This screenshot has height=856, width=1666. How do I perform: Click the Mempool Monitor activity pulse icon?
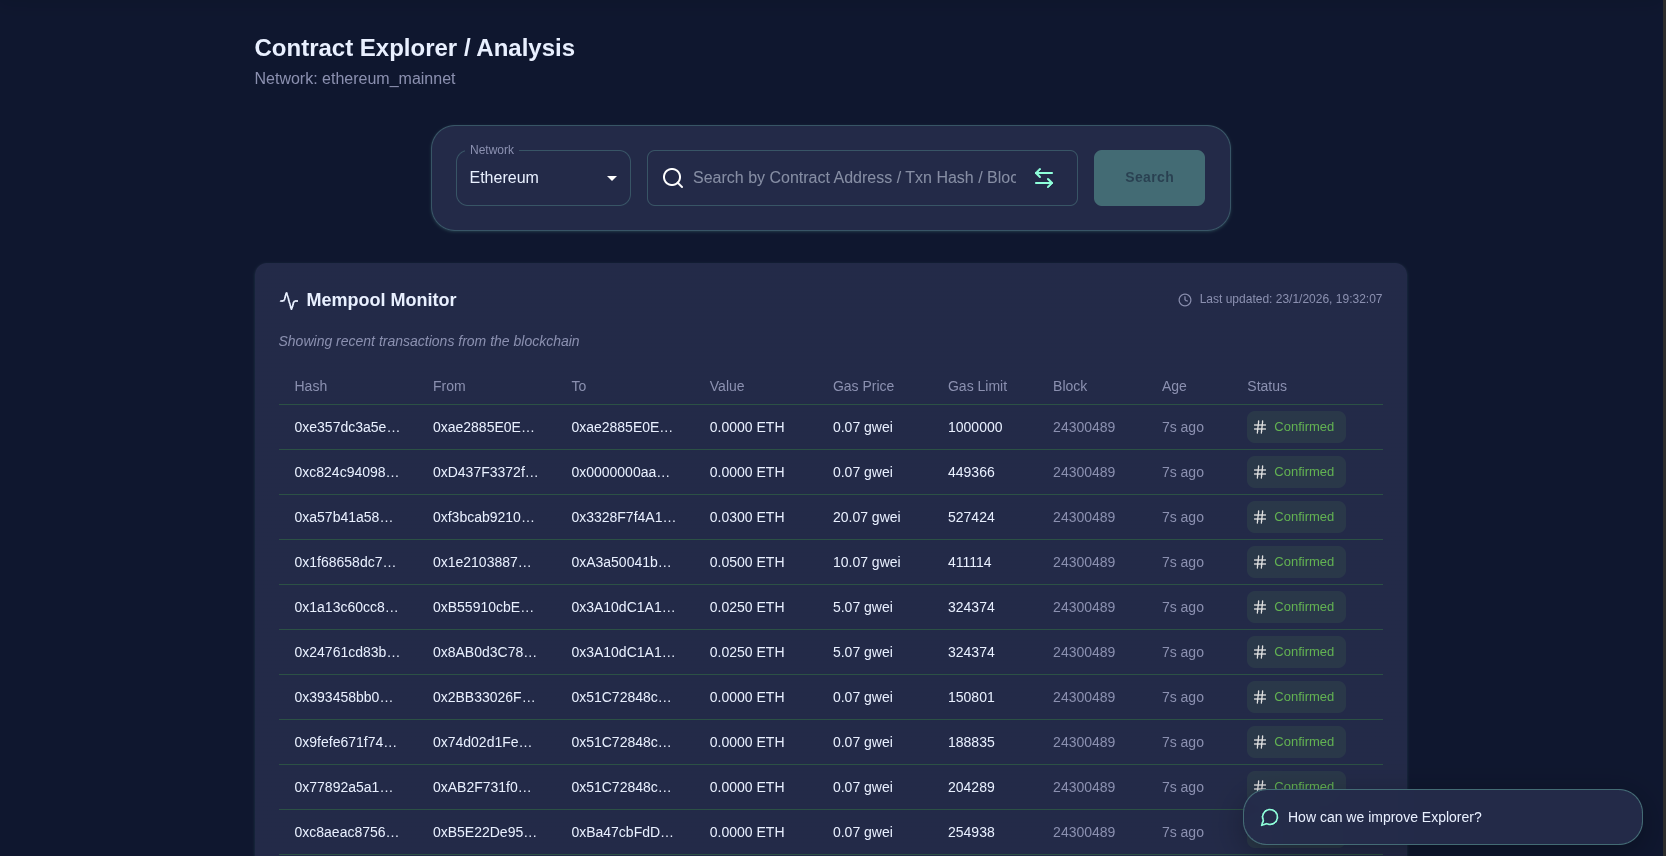coord(289,300)
